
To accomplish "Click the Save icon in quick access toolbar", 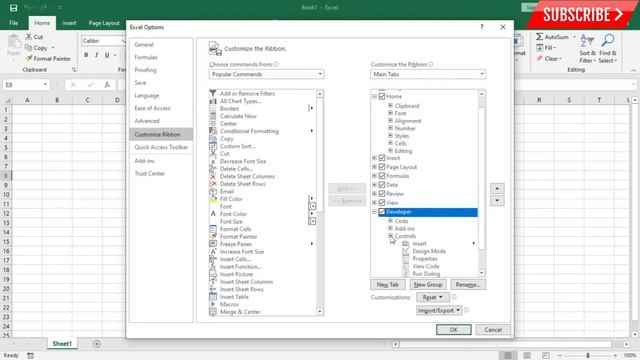I will [x=13, y=8].
